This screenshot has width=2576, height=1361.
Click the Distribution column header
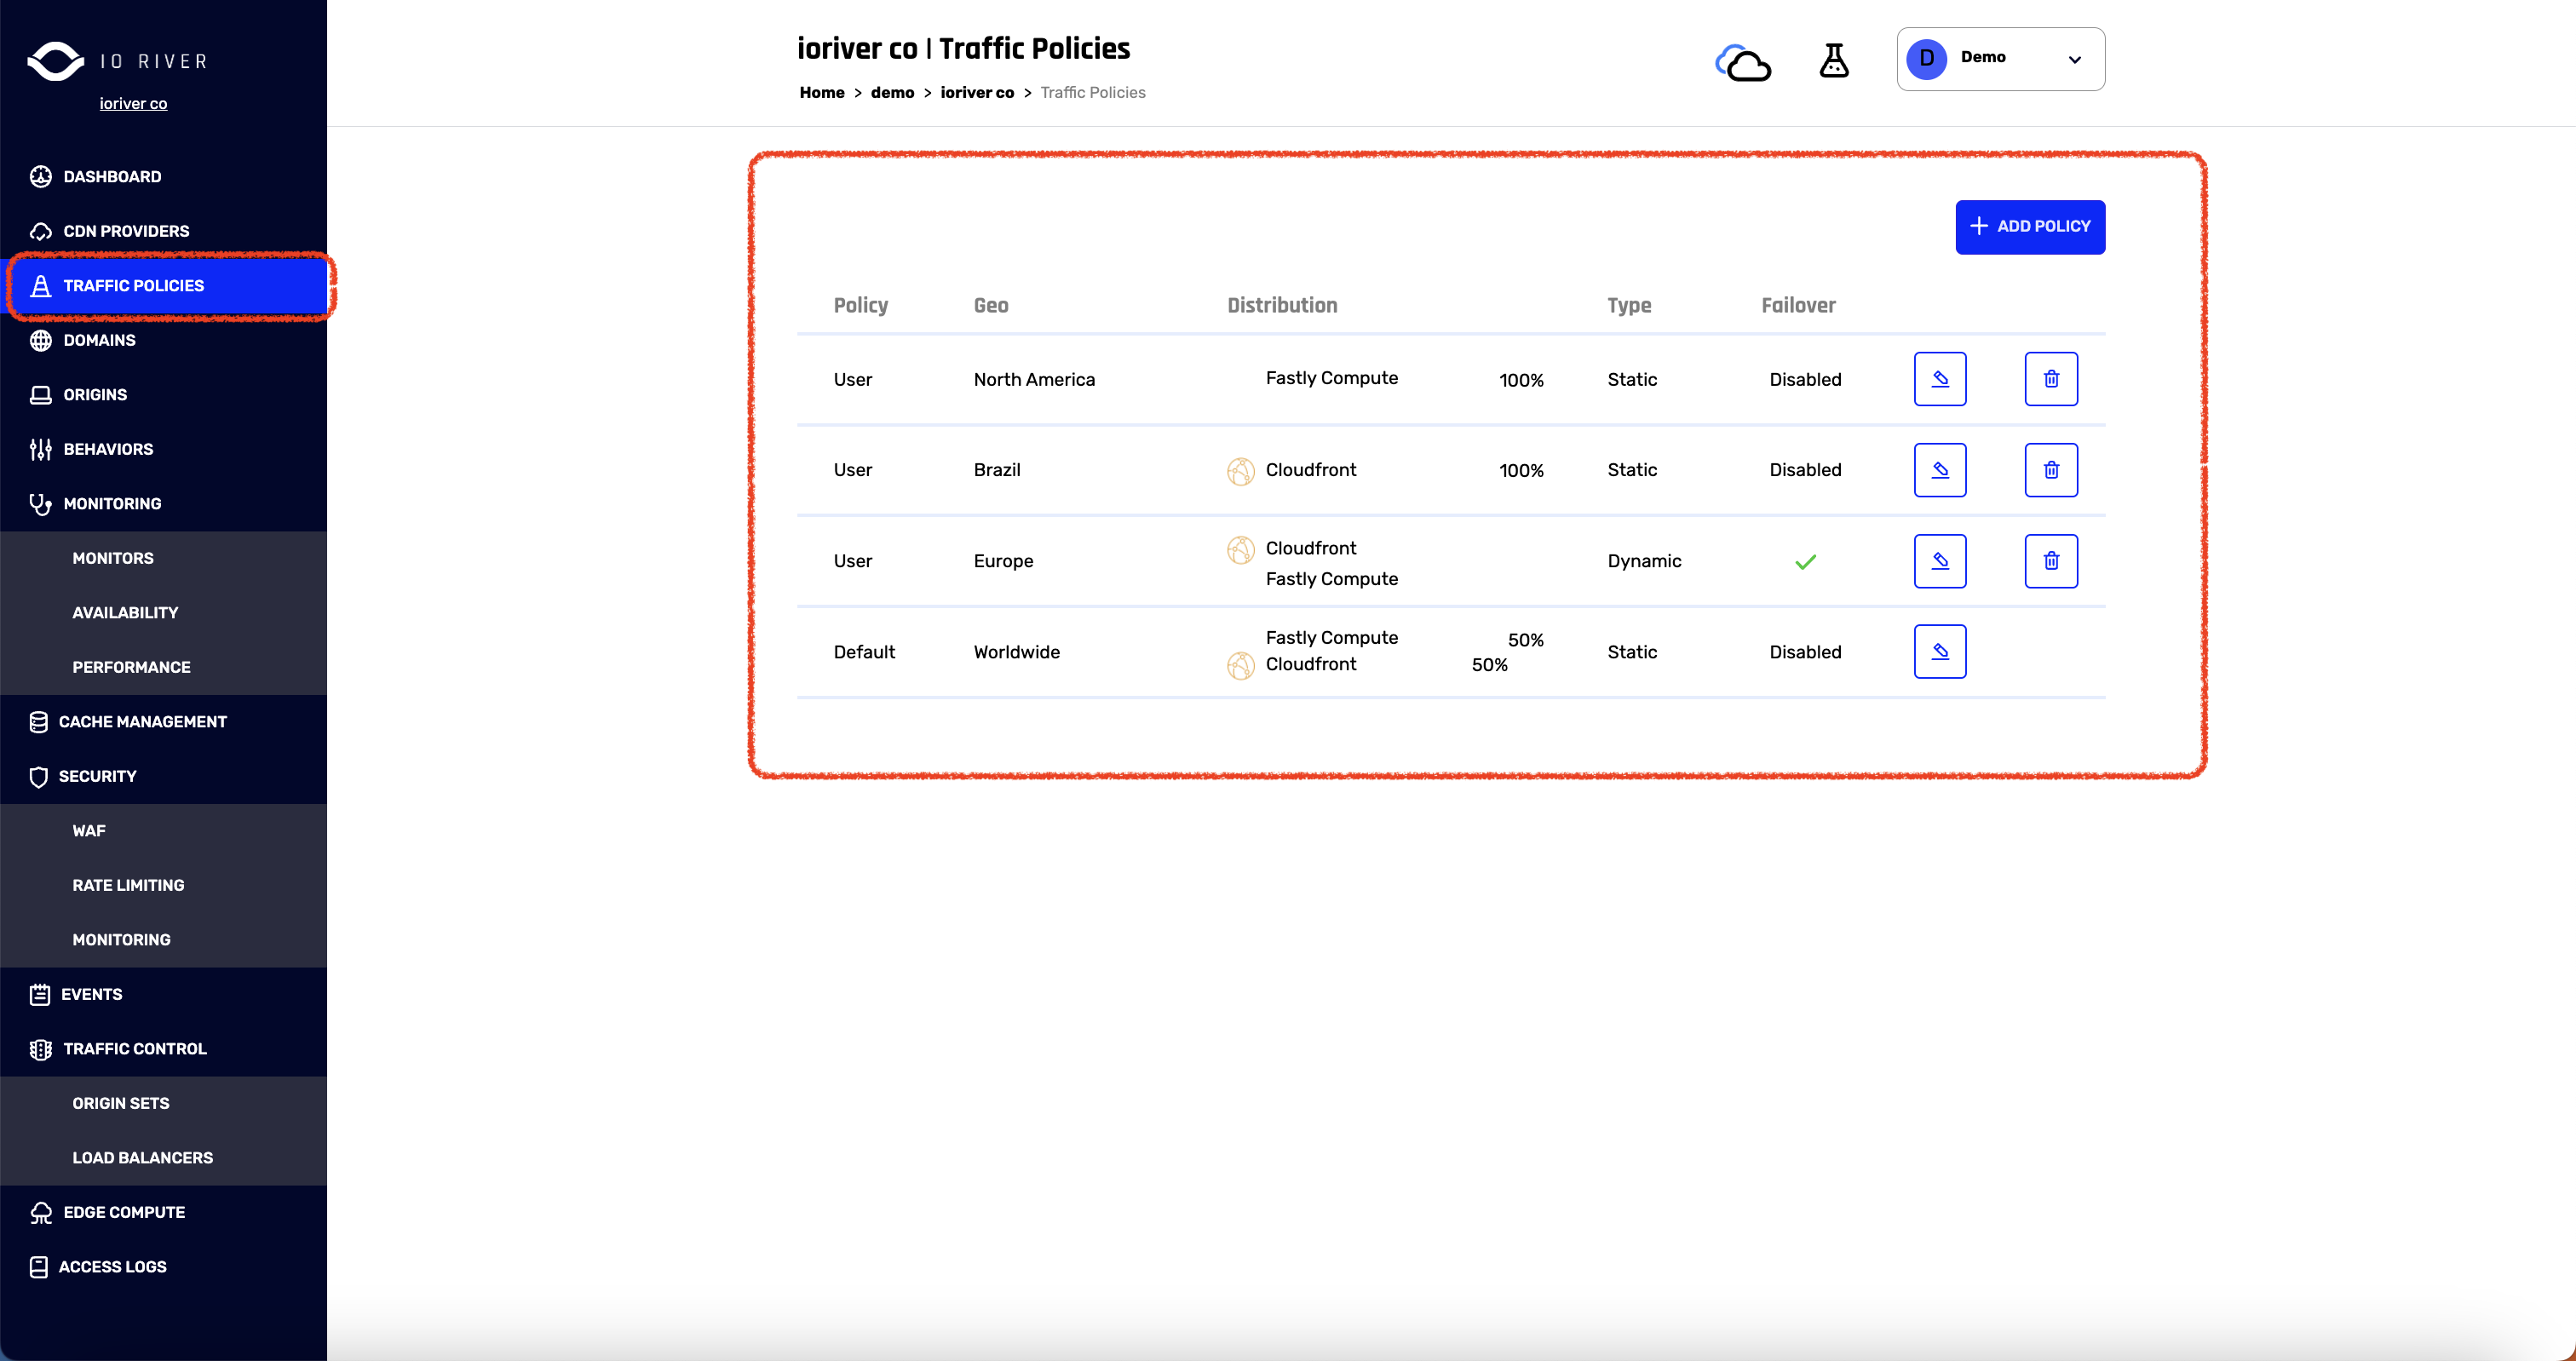[1282, 306]
